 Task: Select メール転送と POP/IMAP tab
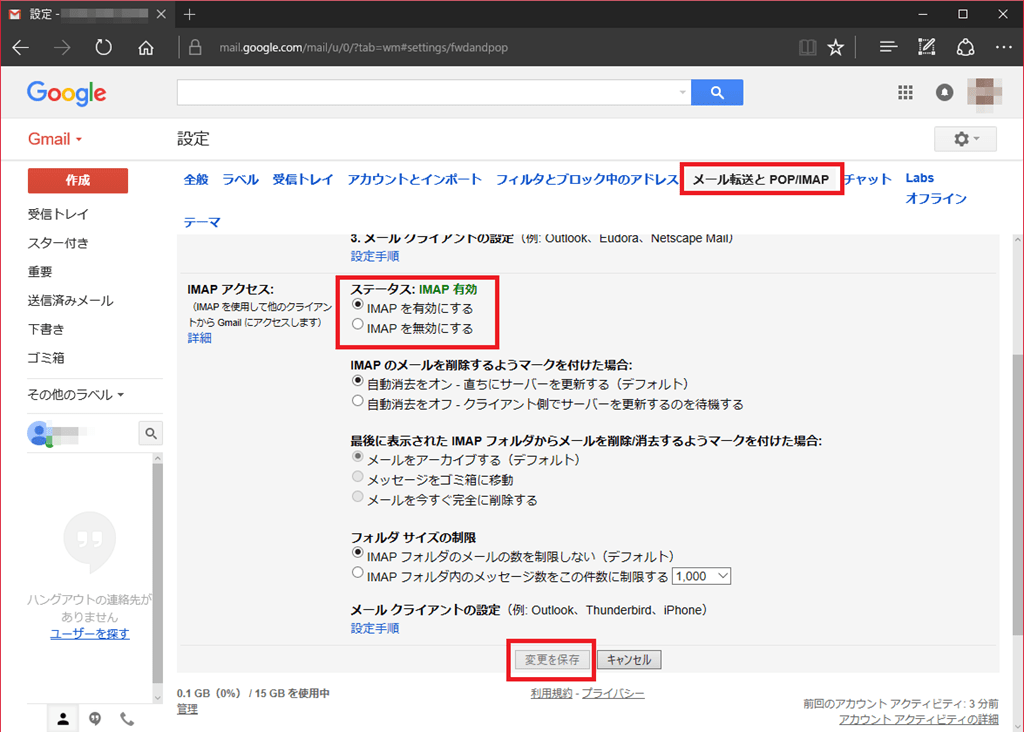coord(761,180)
